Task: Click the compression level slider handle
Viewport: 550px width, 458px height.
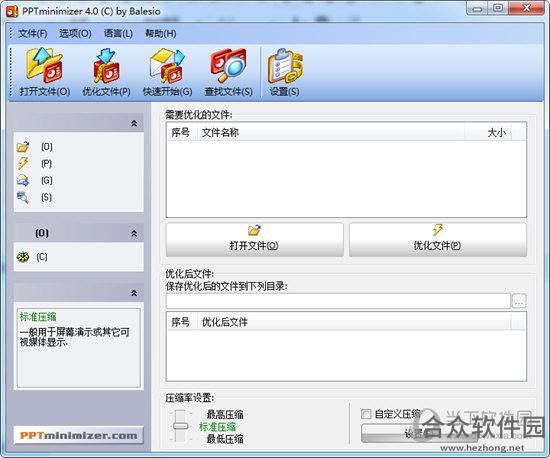Action: pos(181,426)
